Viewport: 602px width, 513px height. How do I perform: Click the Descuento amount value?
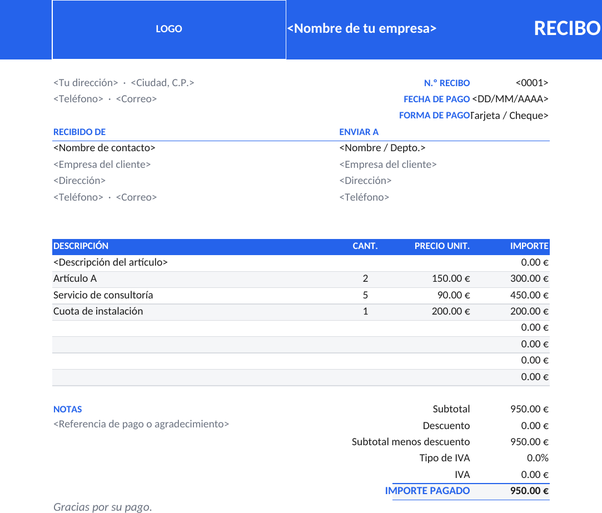pos(534,425)
